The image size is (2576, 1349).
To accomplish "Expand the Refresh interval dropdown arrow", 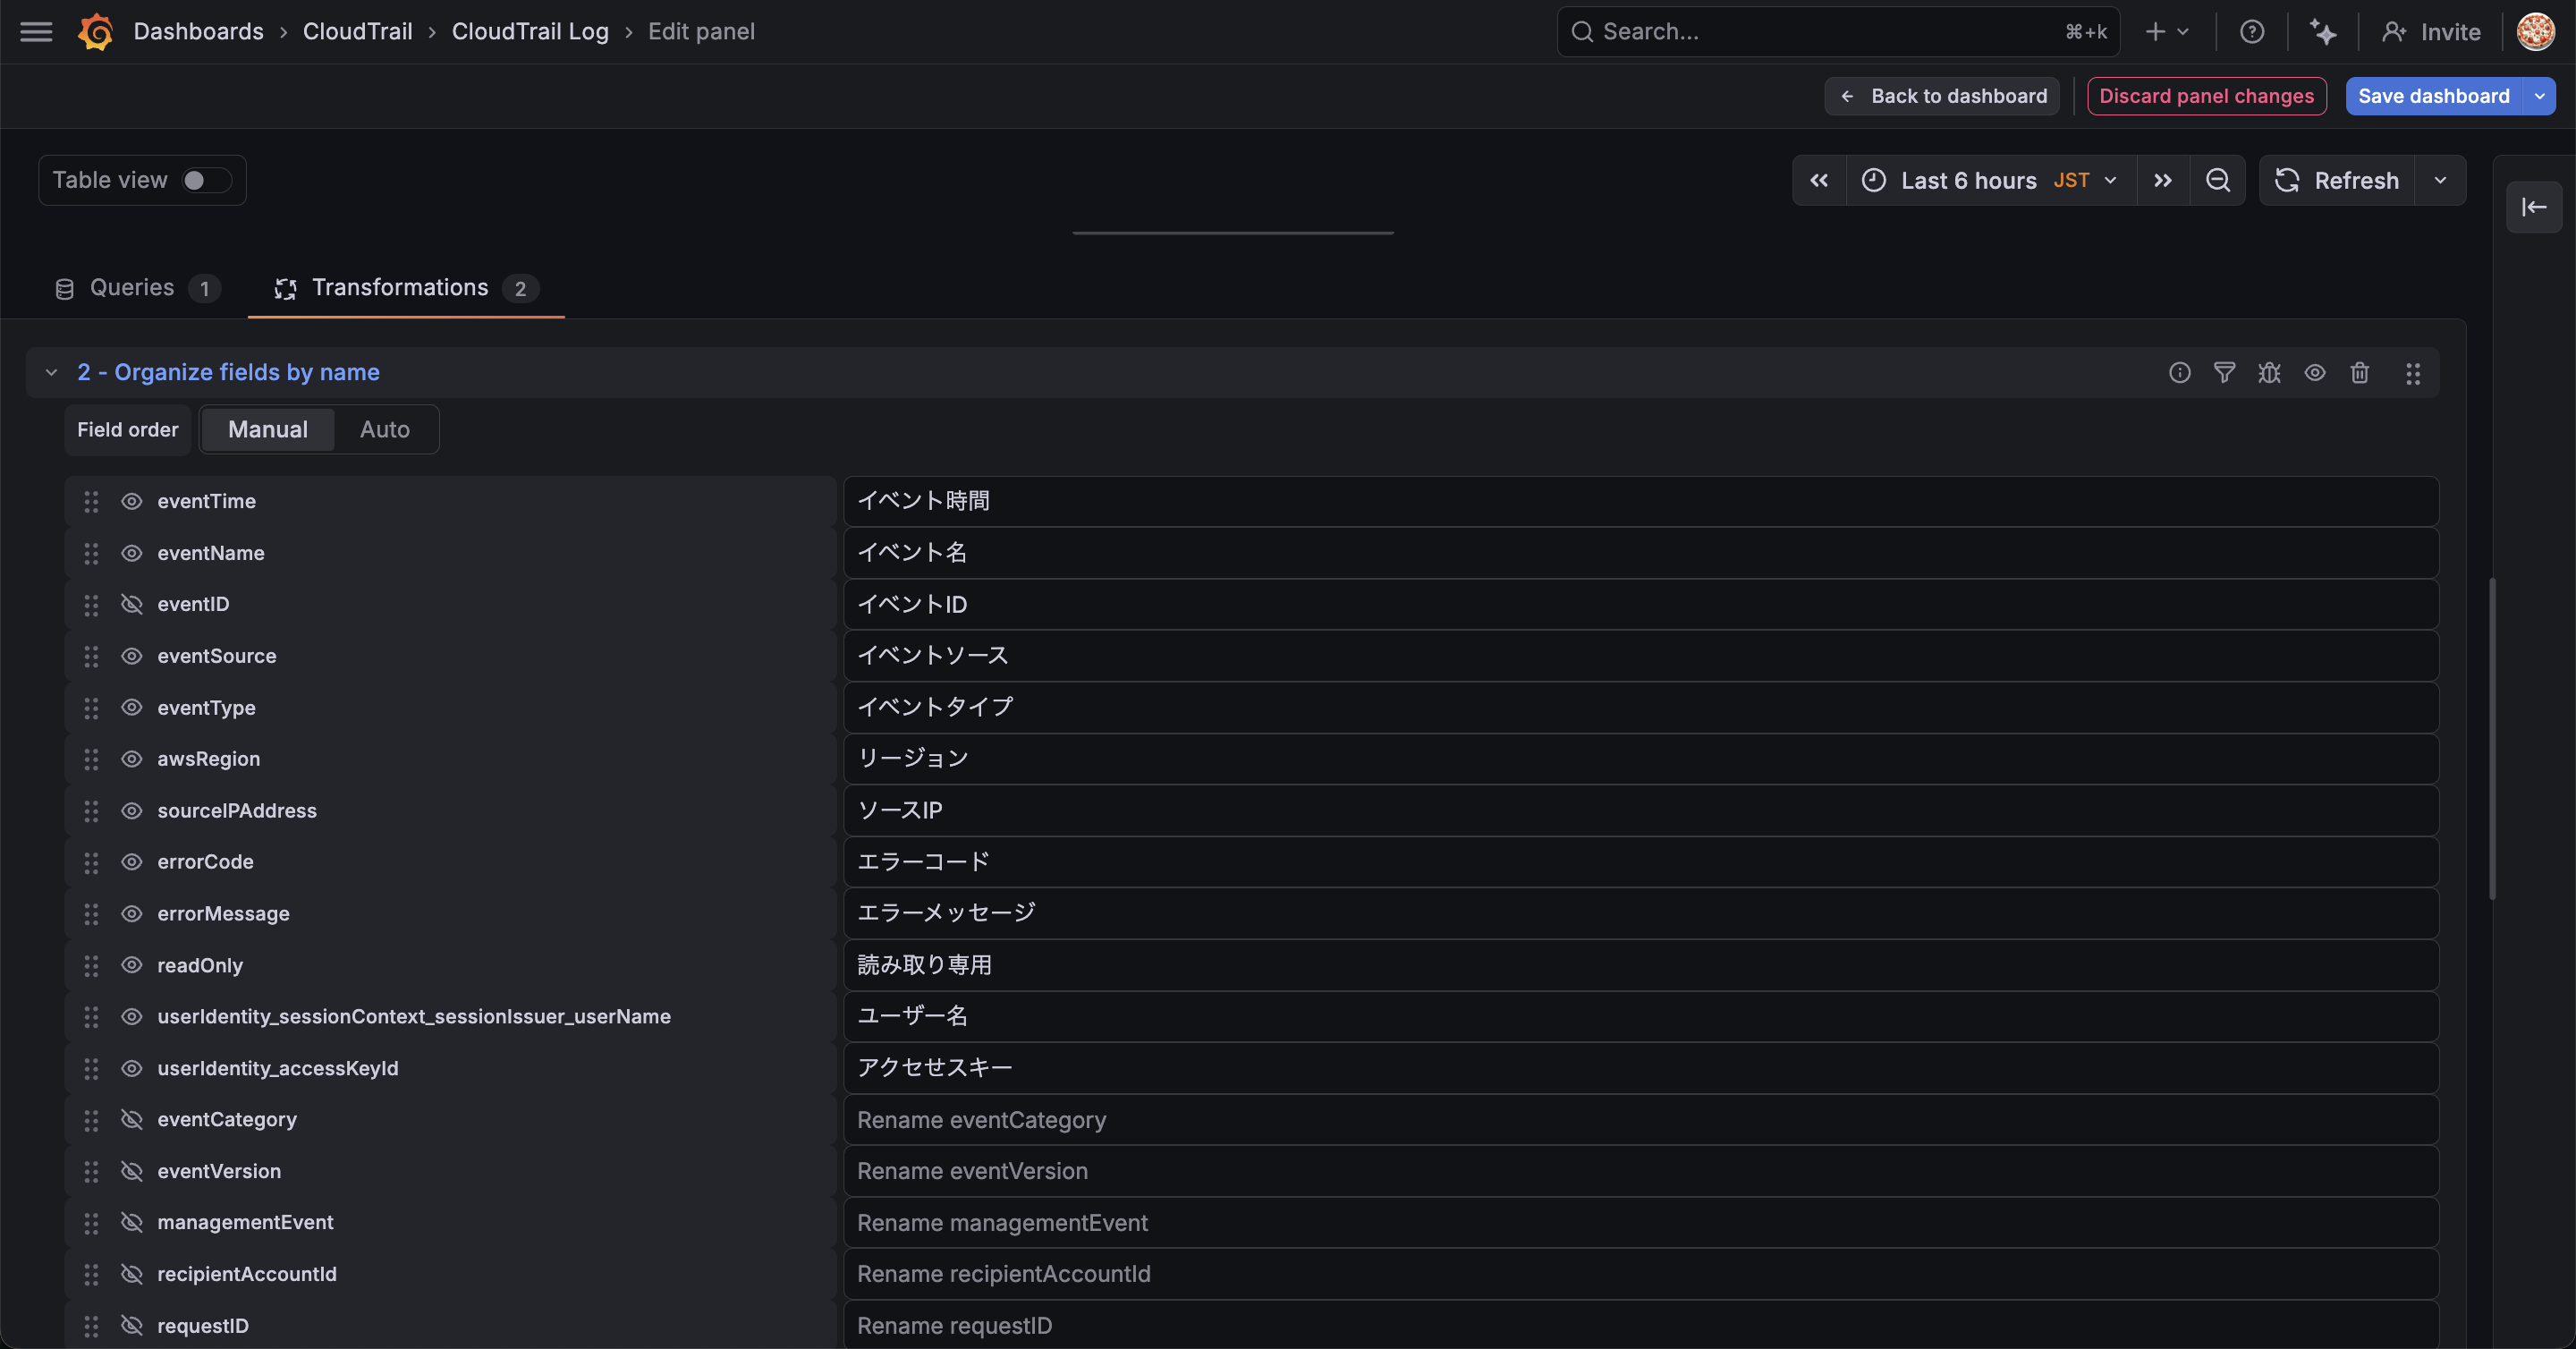I will point(2440,180).
